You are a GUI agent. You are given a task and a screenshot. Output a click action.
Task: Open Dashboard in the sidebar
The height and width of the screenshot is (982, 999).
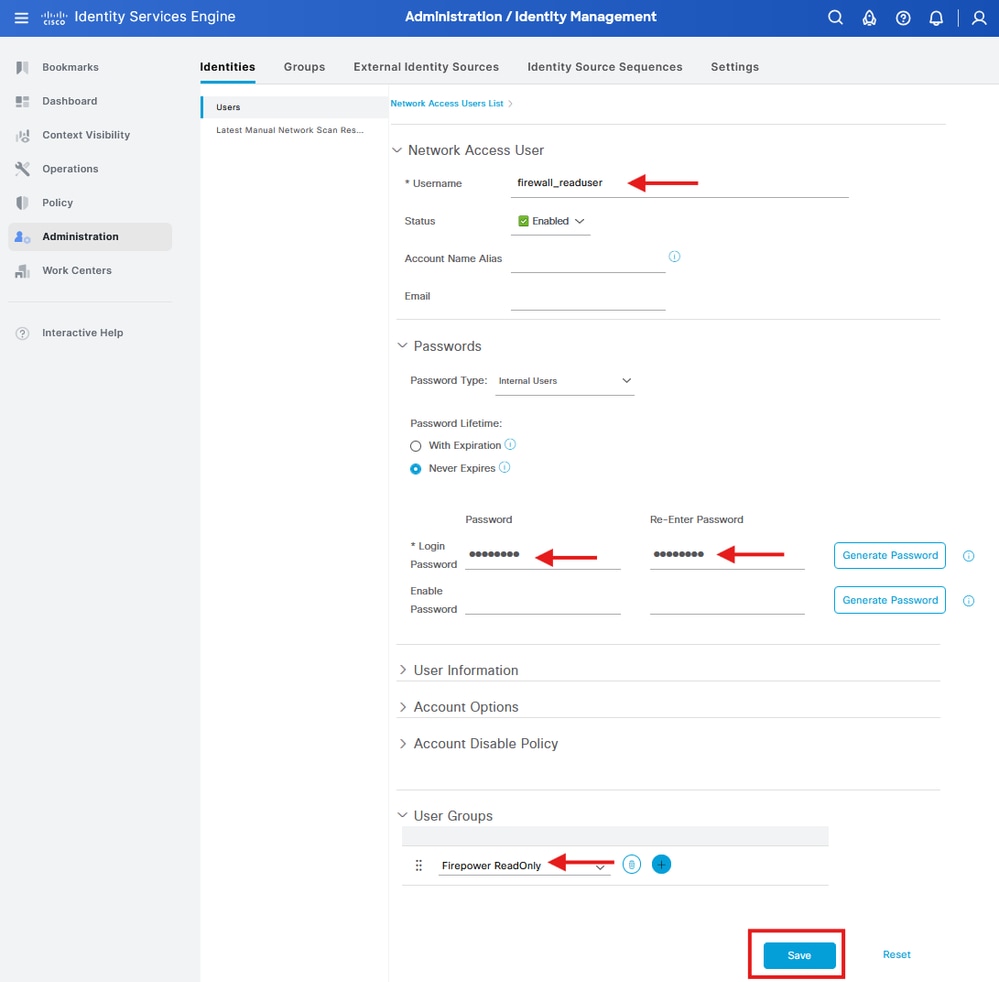[90, 101]
